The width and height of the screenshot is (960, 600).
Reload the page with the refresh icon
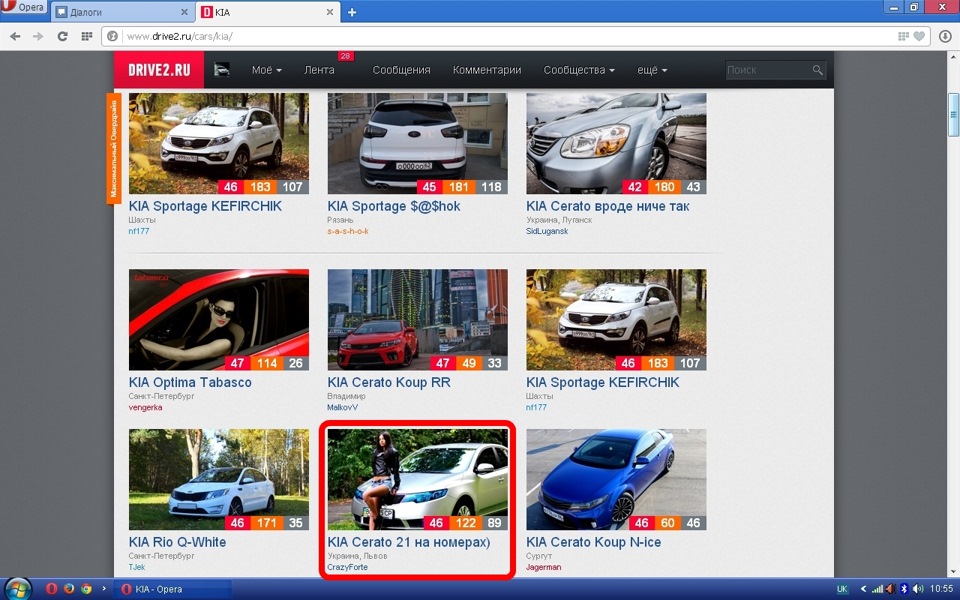pos(62,37)
